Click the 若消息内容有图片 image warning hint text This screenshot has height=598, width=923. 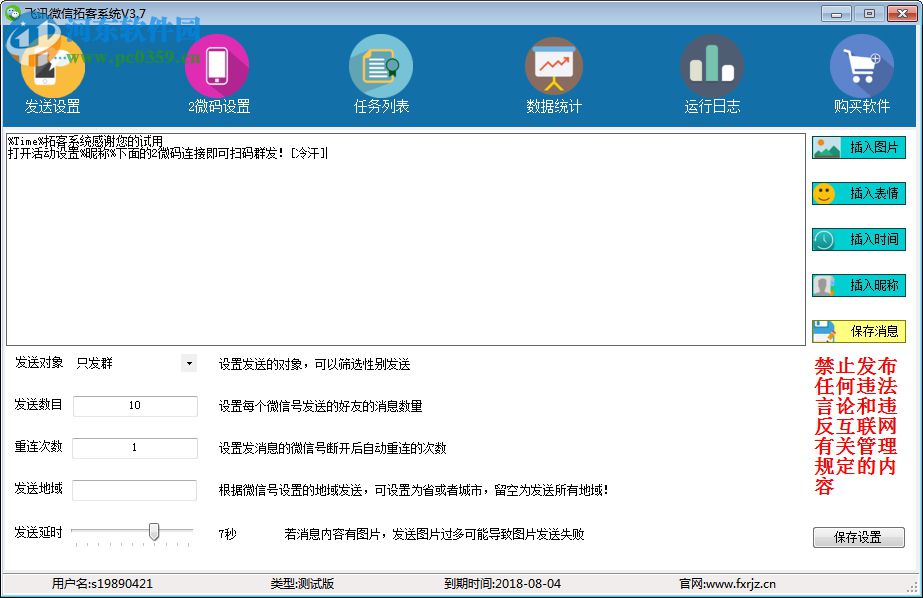coord(434,534)
